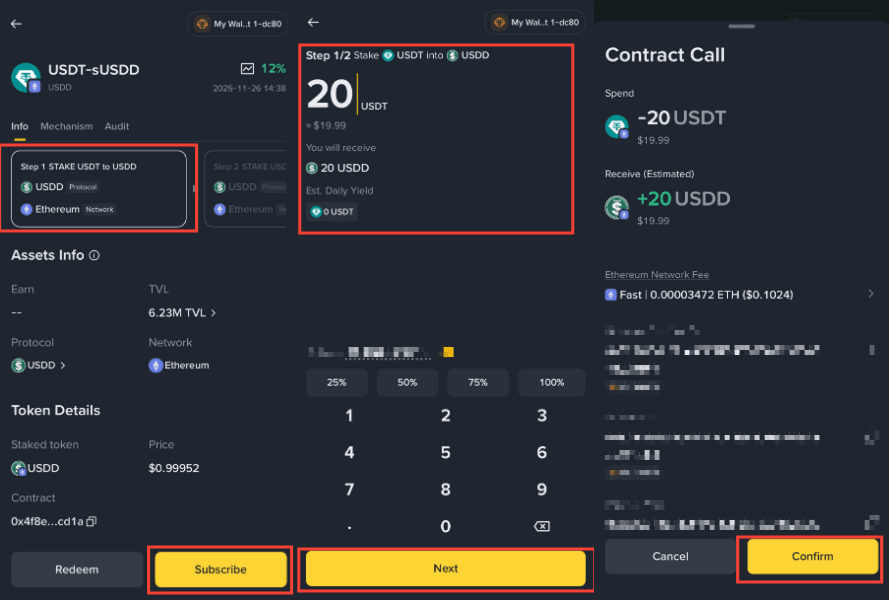Switch to the Audit tab

click(x=117, y=126)
